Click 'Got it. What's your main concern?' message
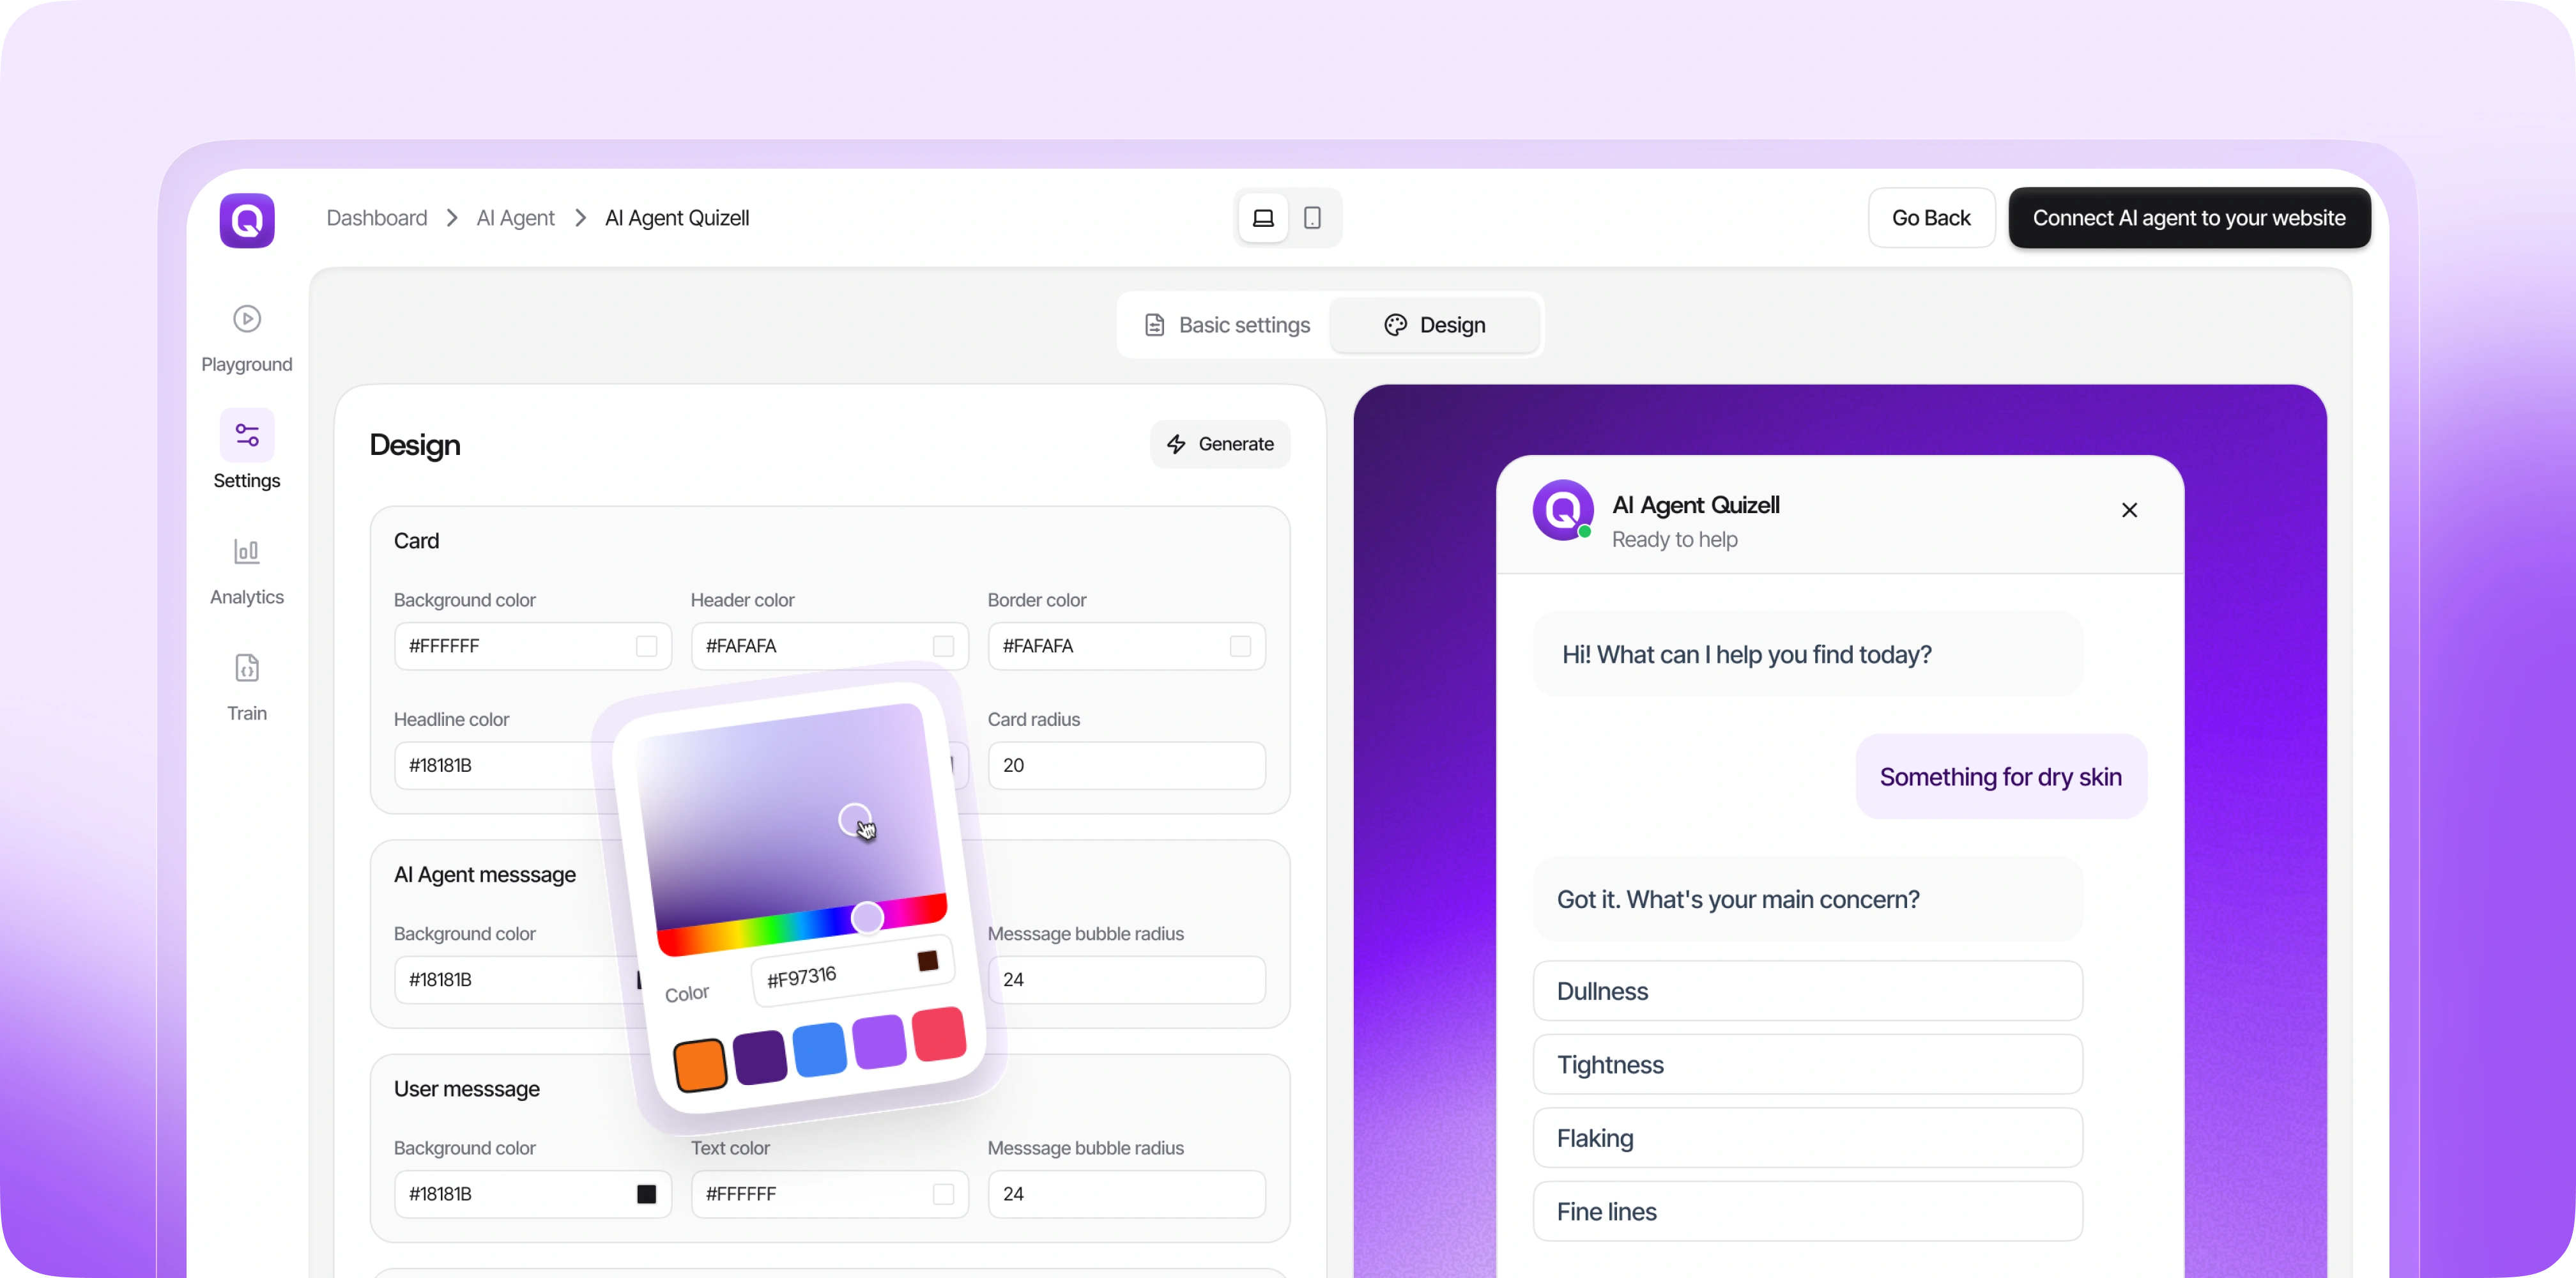 coord(1808,899)
